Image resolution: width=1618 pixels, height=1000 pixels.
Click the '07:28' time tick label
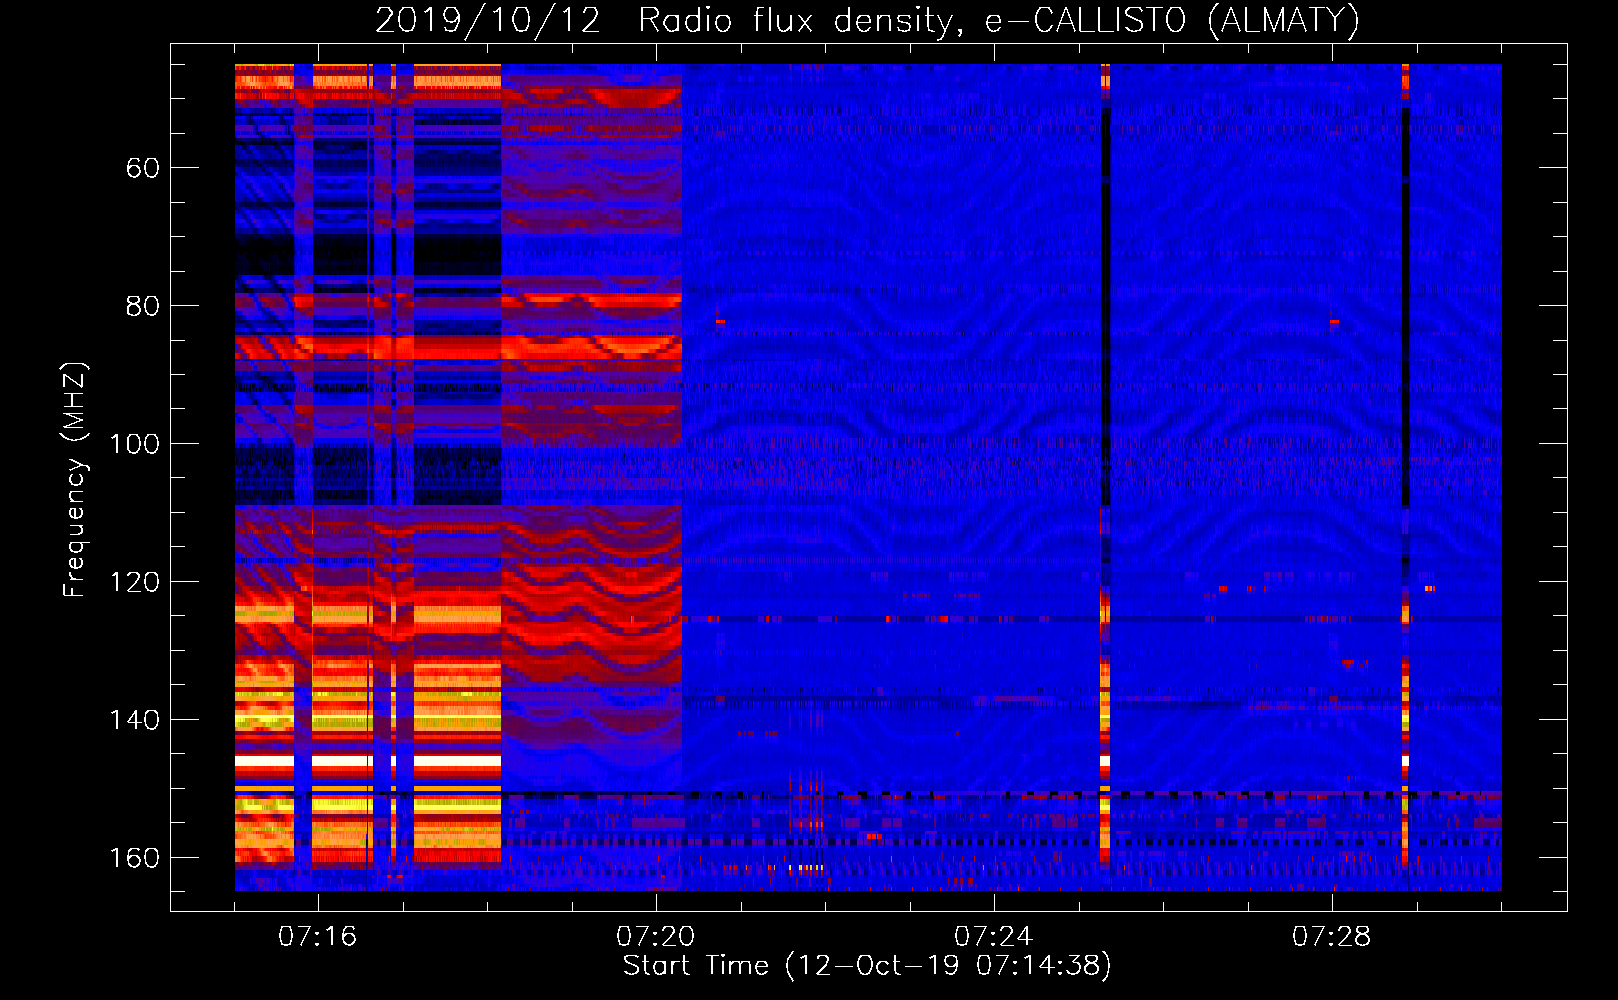point(1331,937)
